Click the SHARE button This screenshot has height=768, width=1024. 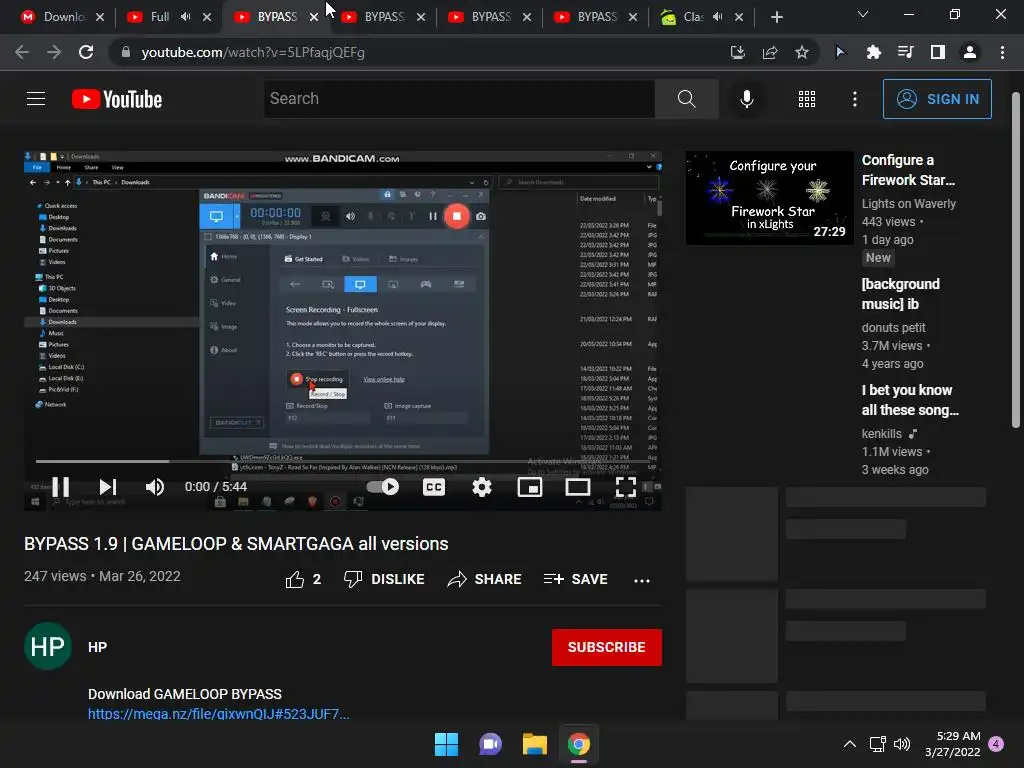pos(484,579)
